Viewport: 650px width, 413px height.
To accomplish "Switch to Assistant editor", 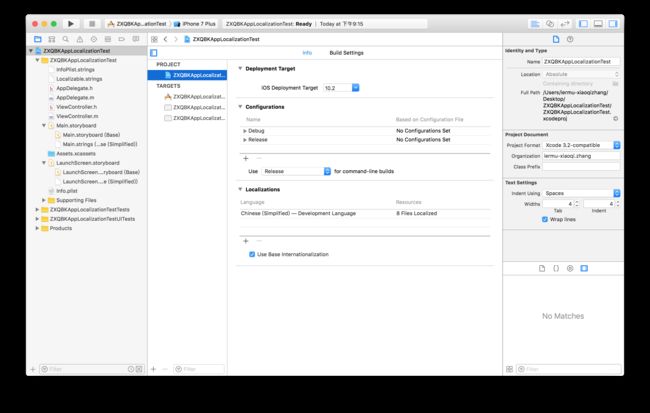I will (550, 24).
